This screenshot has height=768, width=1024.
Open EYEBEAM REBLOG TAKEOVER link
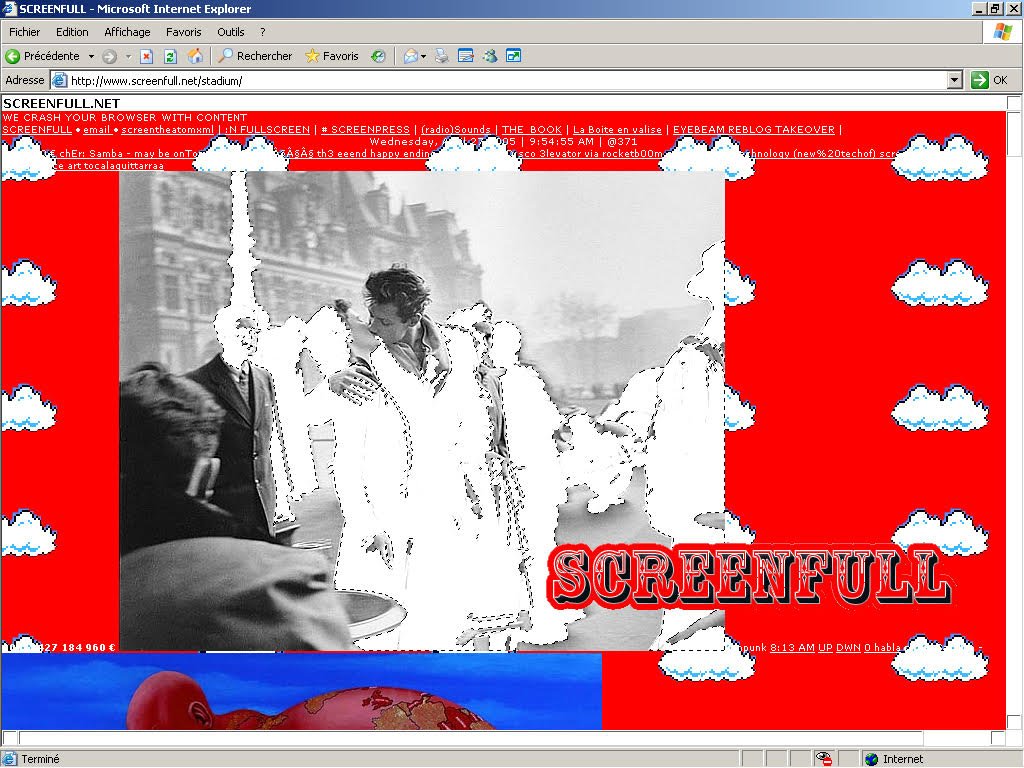(754, 129)
